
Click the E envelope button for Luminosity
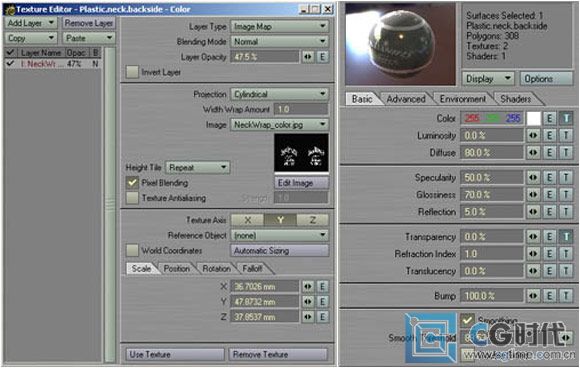549,135
